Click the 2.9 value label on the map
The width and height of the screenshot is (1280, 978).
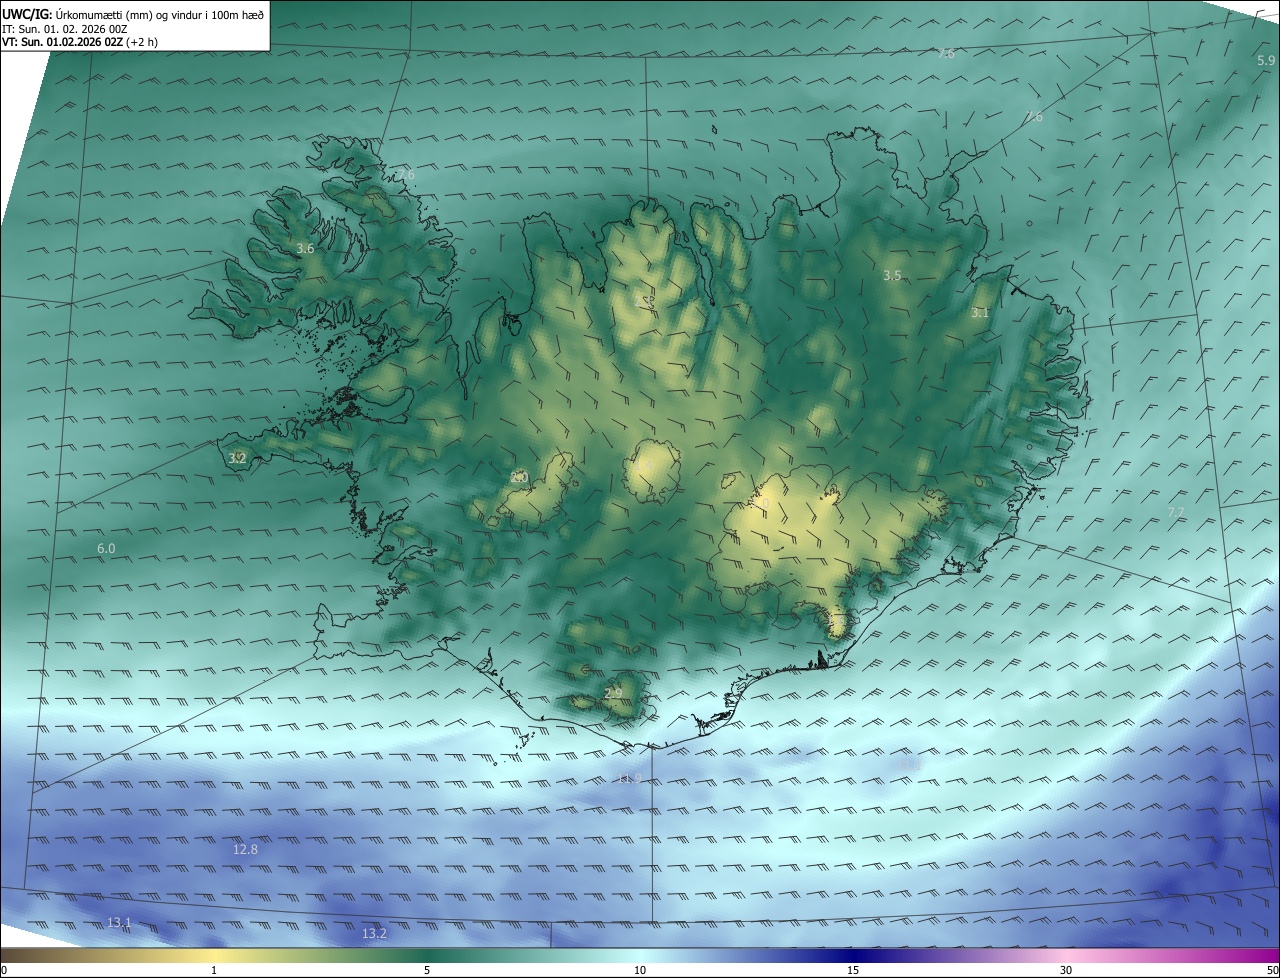tap(613, 693)
